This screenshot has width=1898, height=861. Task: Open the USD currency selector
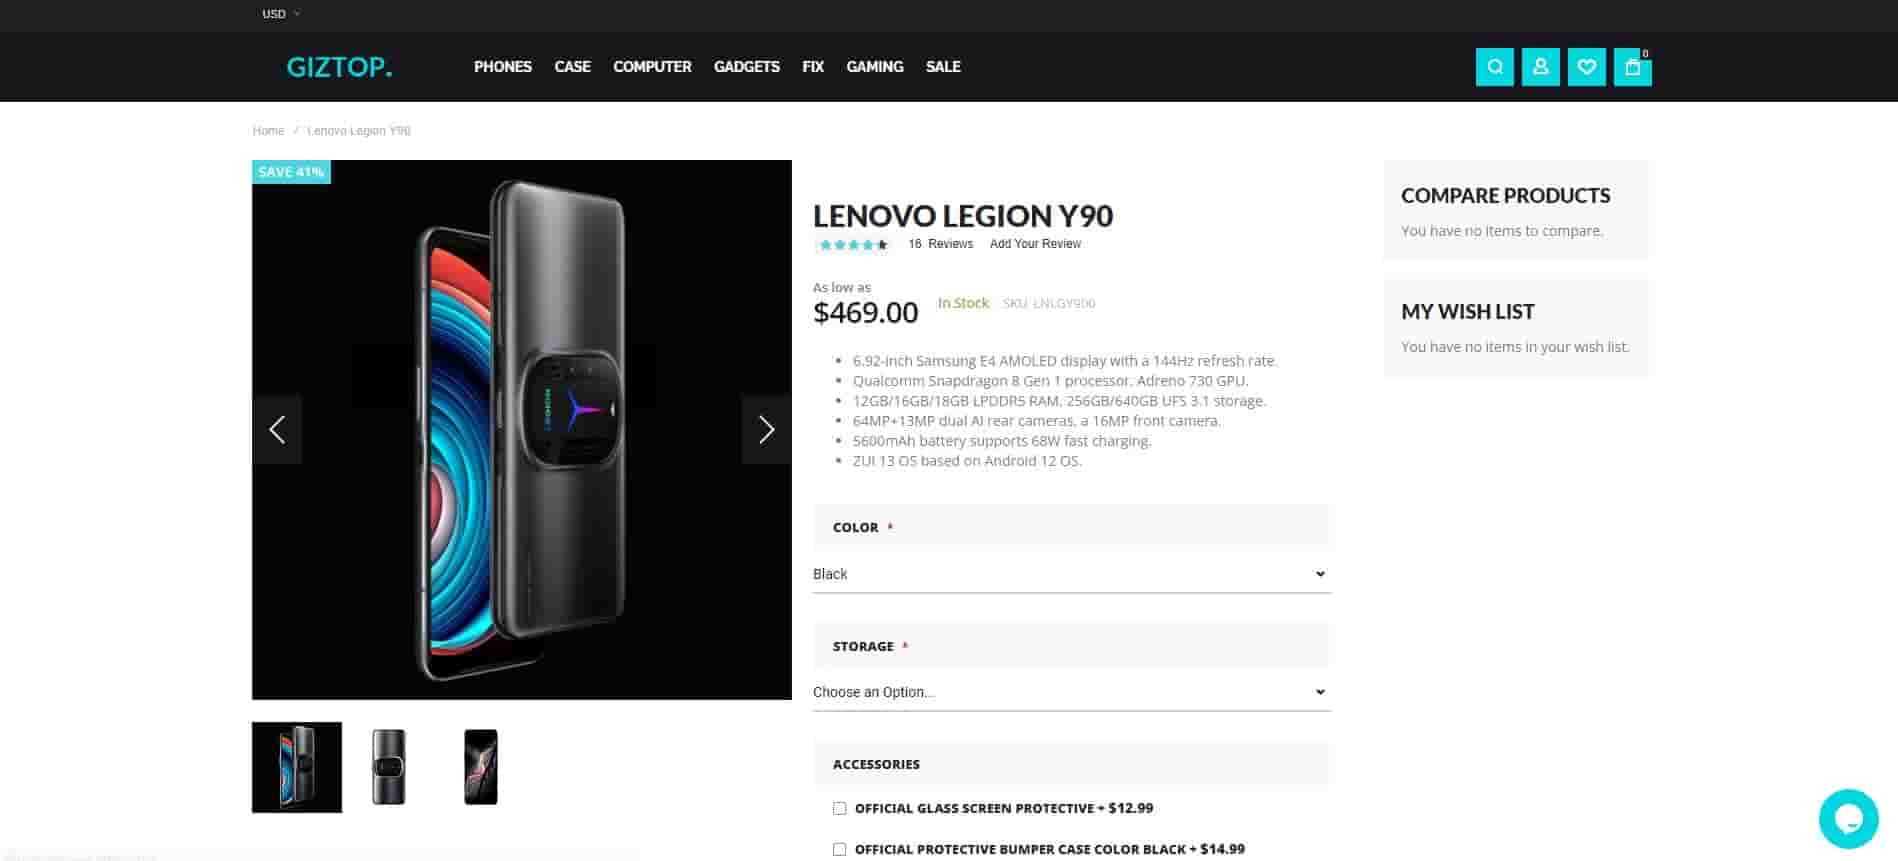pyautogui.click(x=281, y=14)
